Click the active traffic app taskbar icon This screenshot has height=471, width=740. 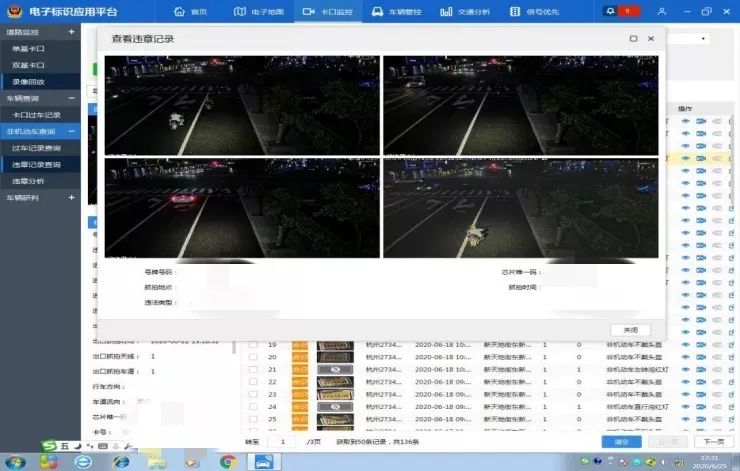264,462
